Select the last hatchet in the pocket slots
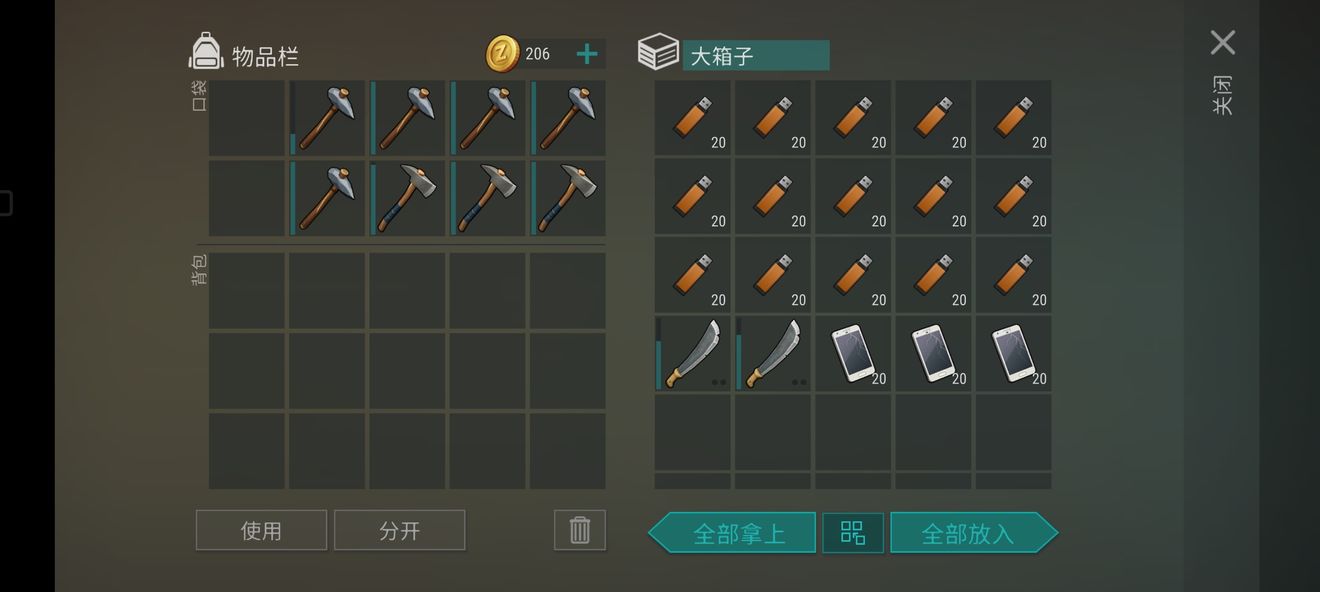 [567, 198]
